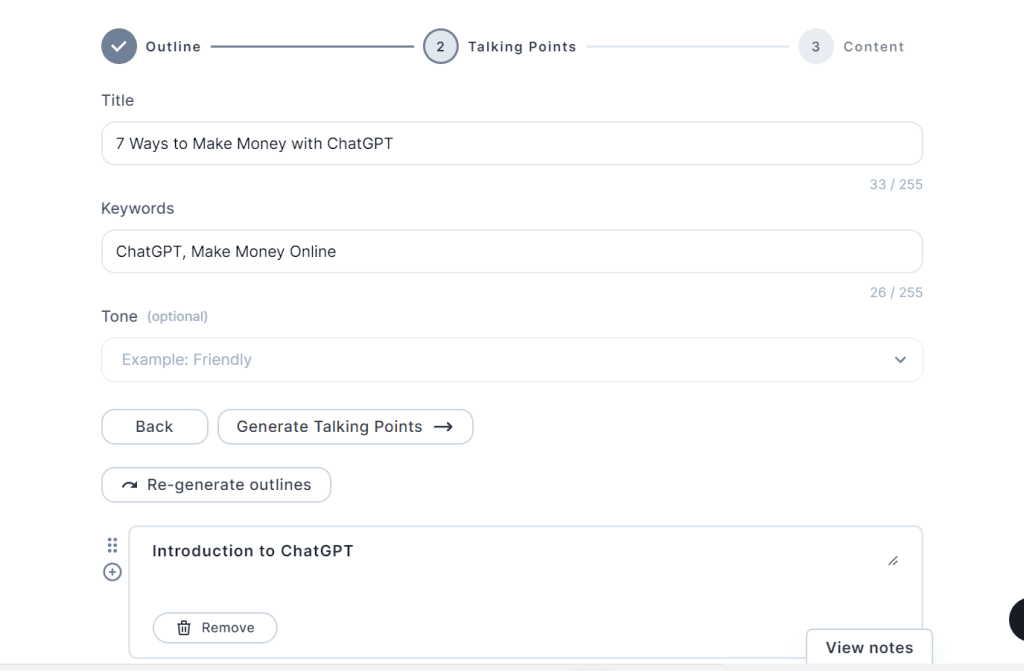Click the Back button

[155, 427]
